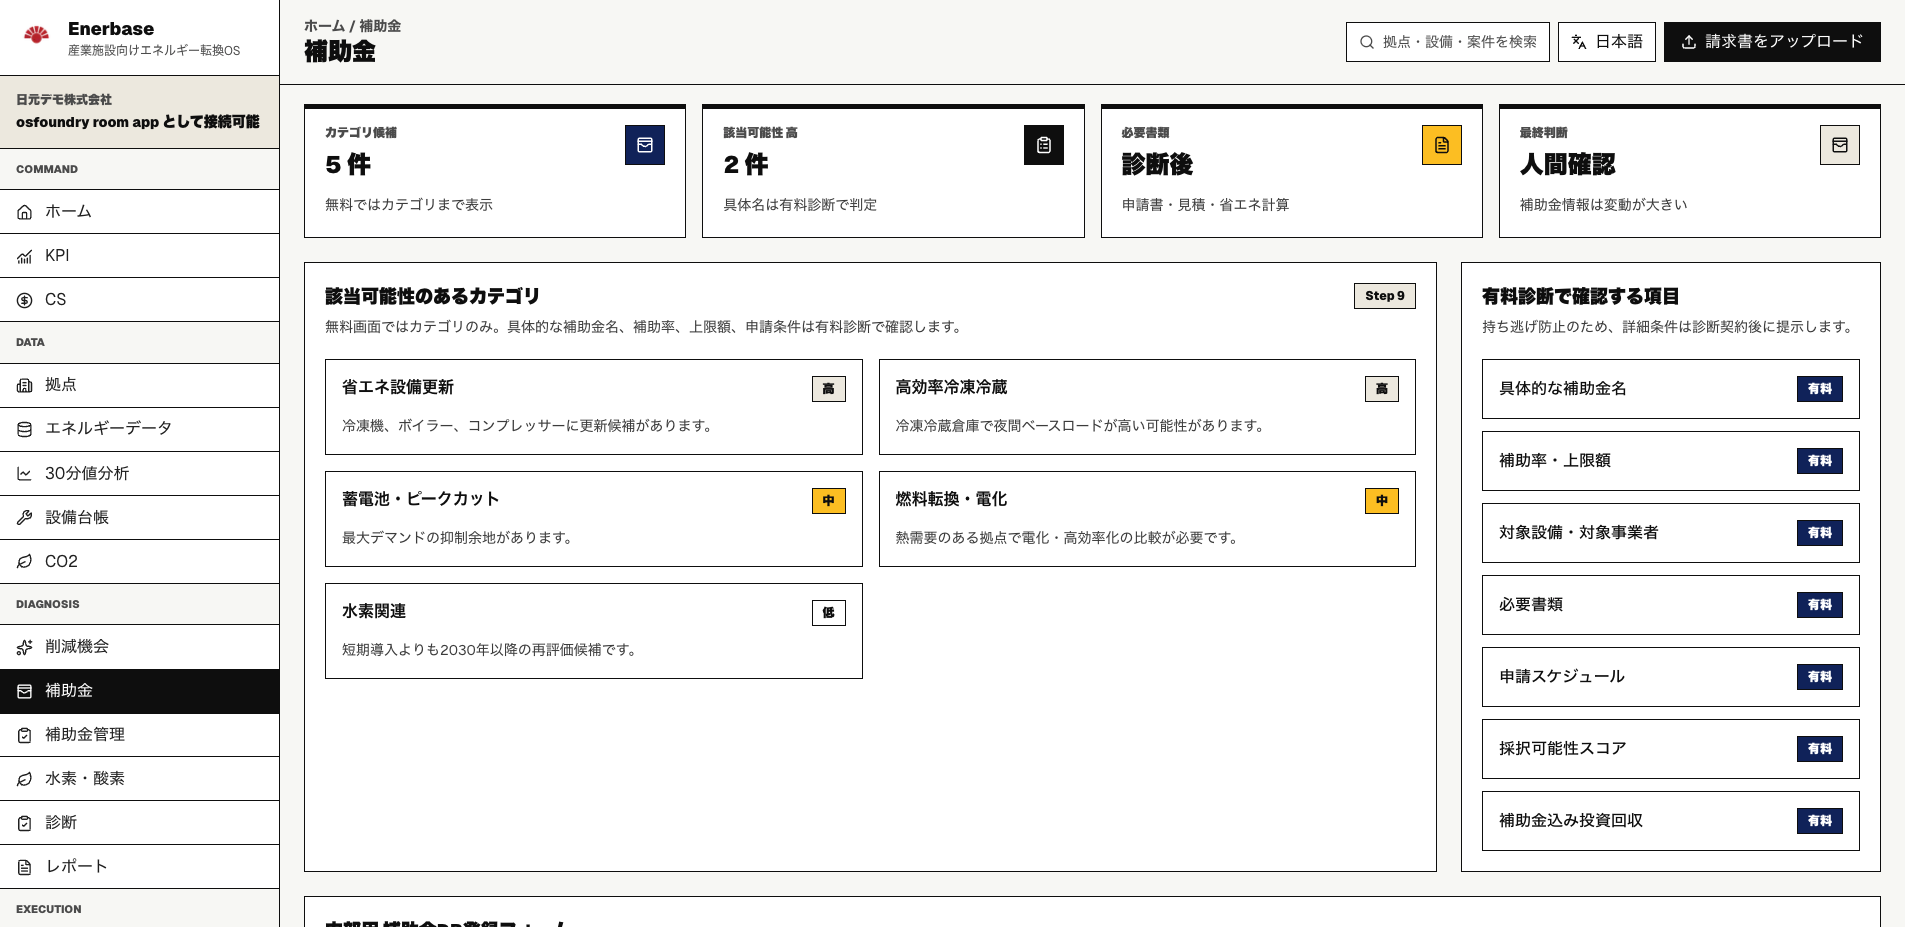1905x927 pixels.
Task: Click the 中 badge on 蓄電池・ピークカット
Action: click(829, 501)
